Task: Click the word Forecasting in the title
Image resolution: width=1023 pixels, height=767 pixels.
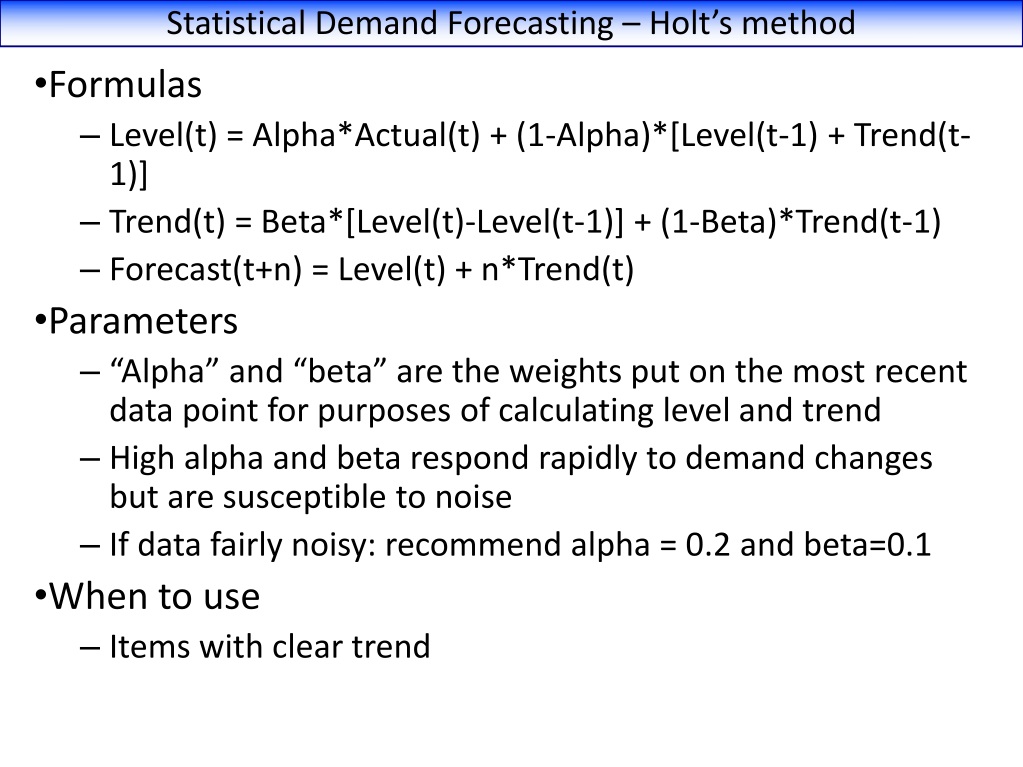Action: point(530,24)
